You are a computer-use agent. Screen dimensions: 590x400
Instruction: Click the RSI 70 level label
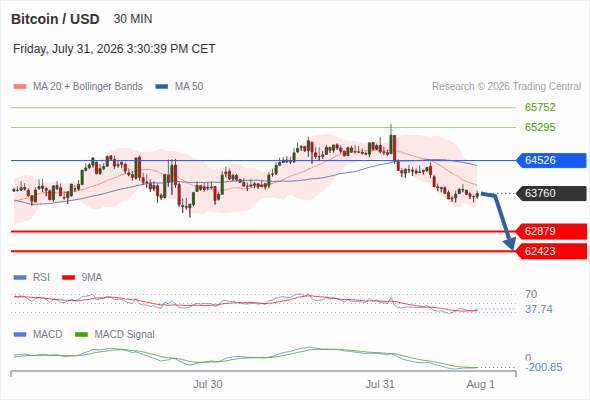531,294
